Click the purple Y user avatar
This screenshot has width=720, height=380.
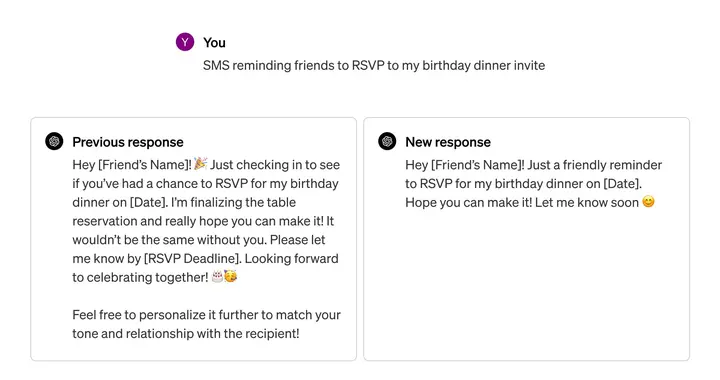(x=185, y=42)
